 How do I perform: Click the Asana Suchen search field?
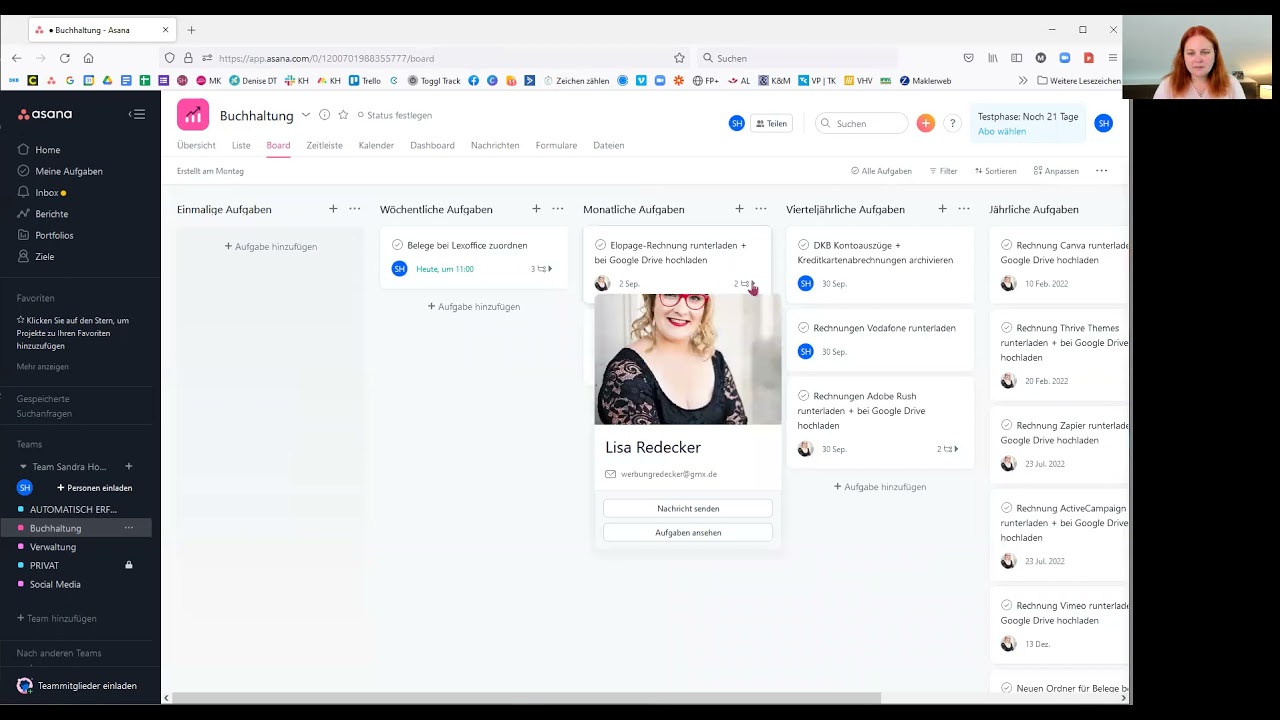click(863, 123)
